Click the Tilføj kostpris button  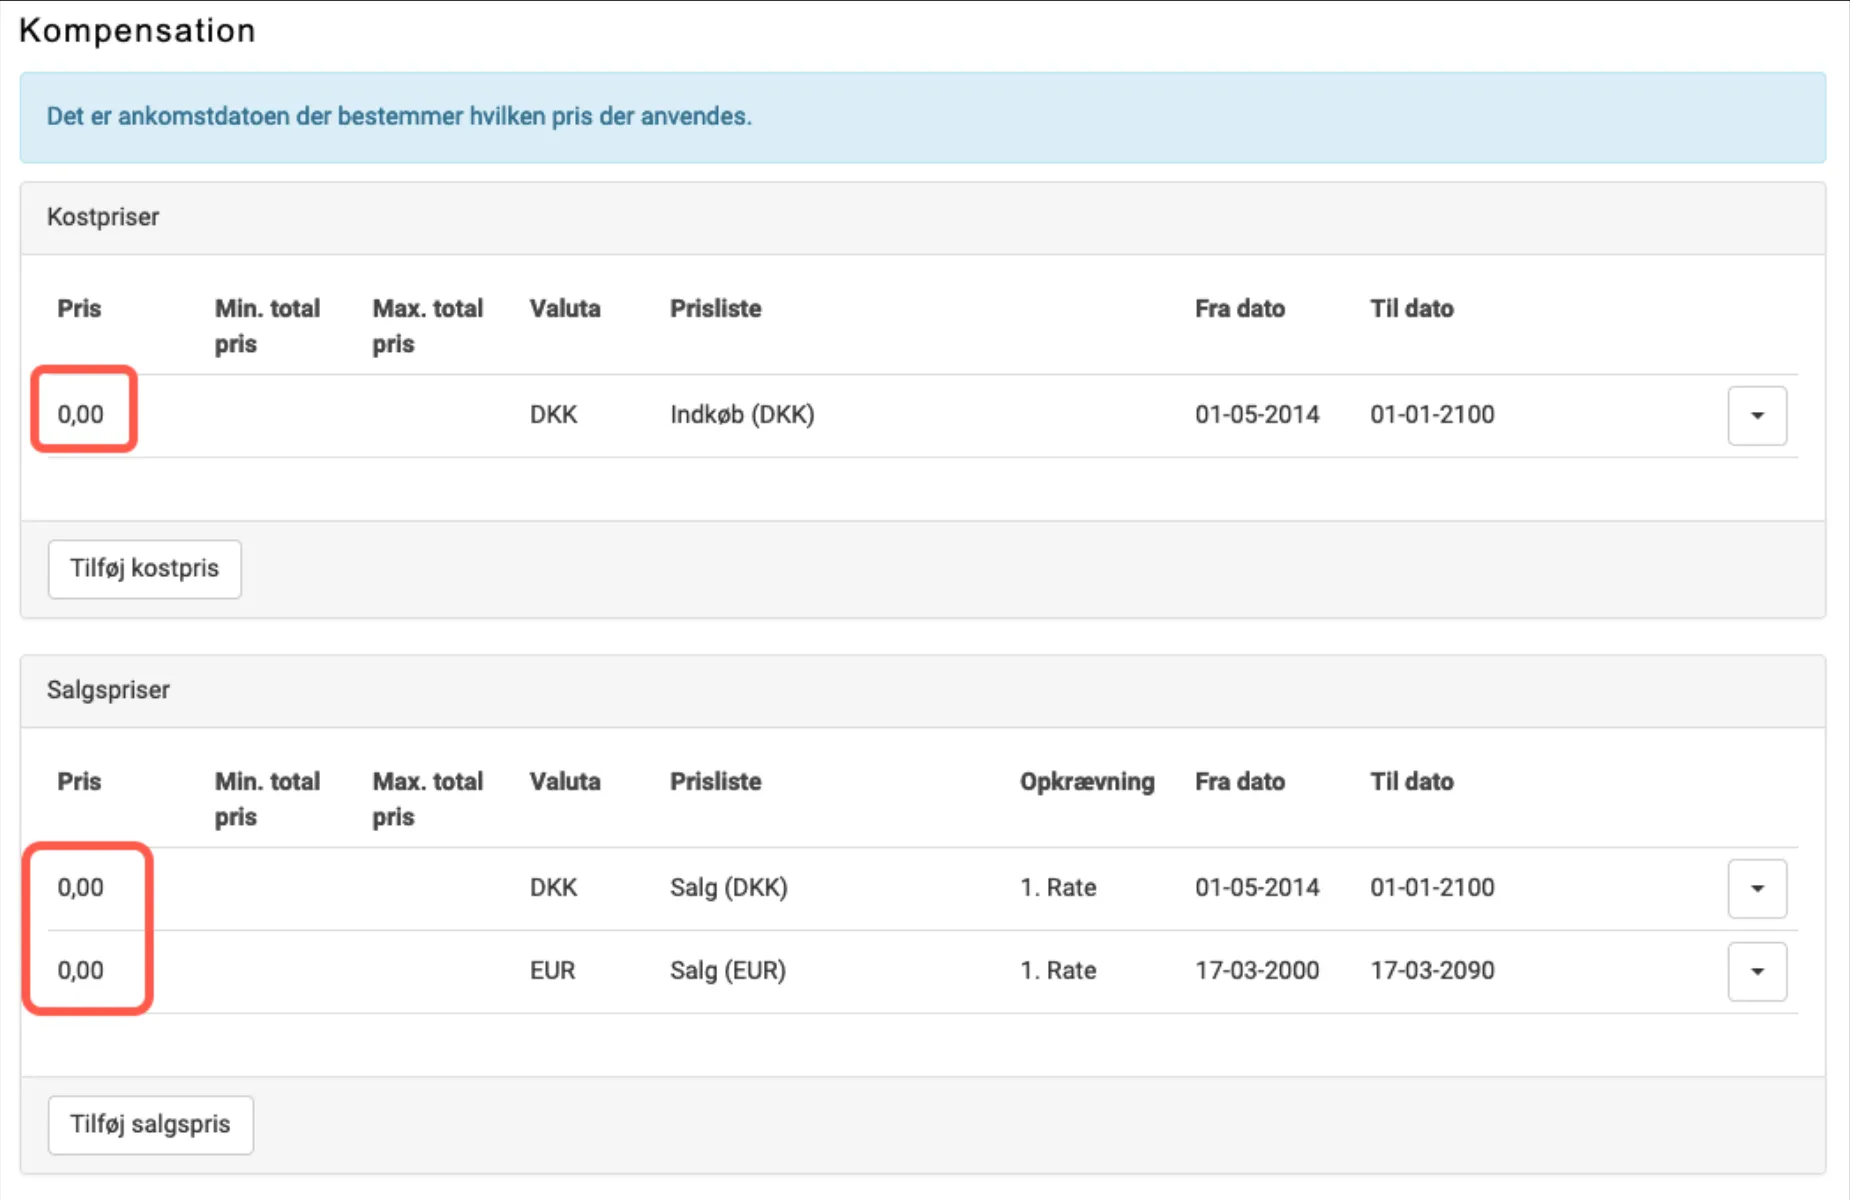(145, 569)
